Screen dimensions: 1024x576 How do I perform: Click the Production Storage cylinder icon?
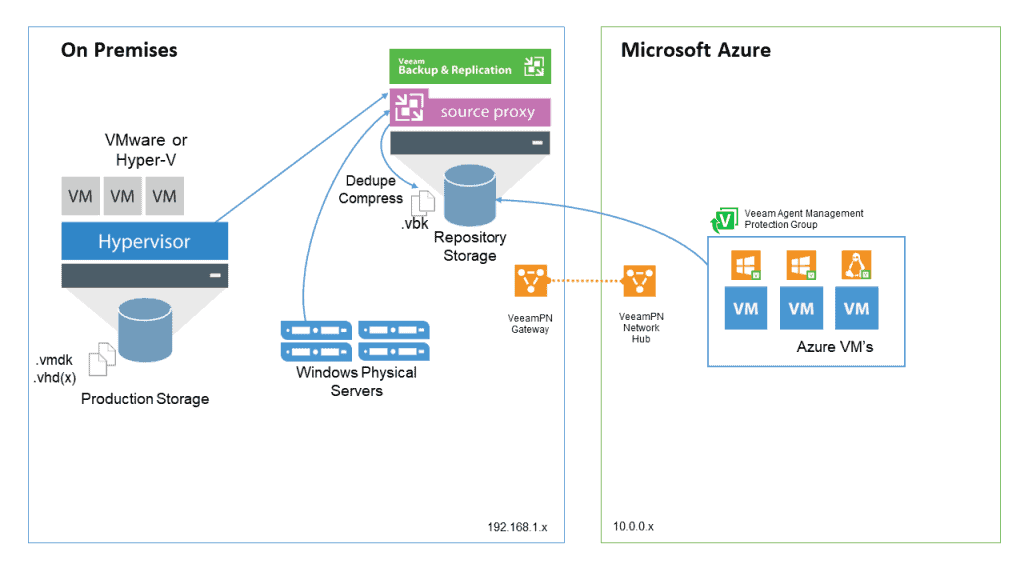145,330
